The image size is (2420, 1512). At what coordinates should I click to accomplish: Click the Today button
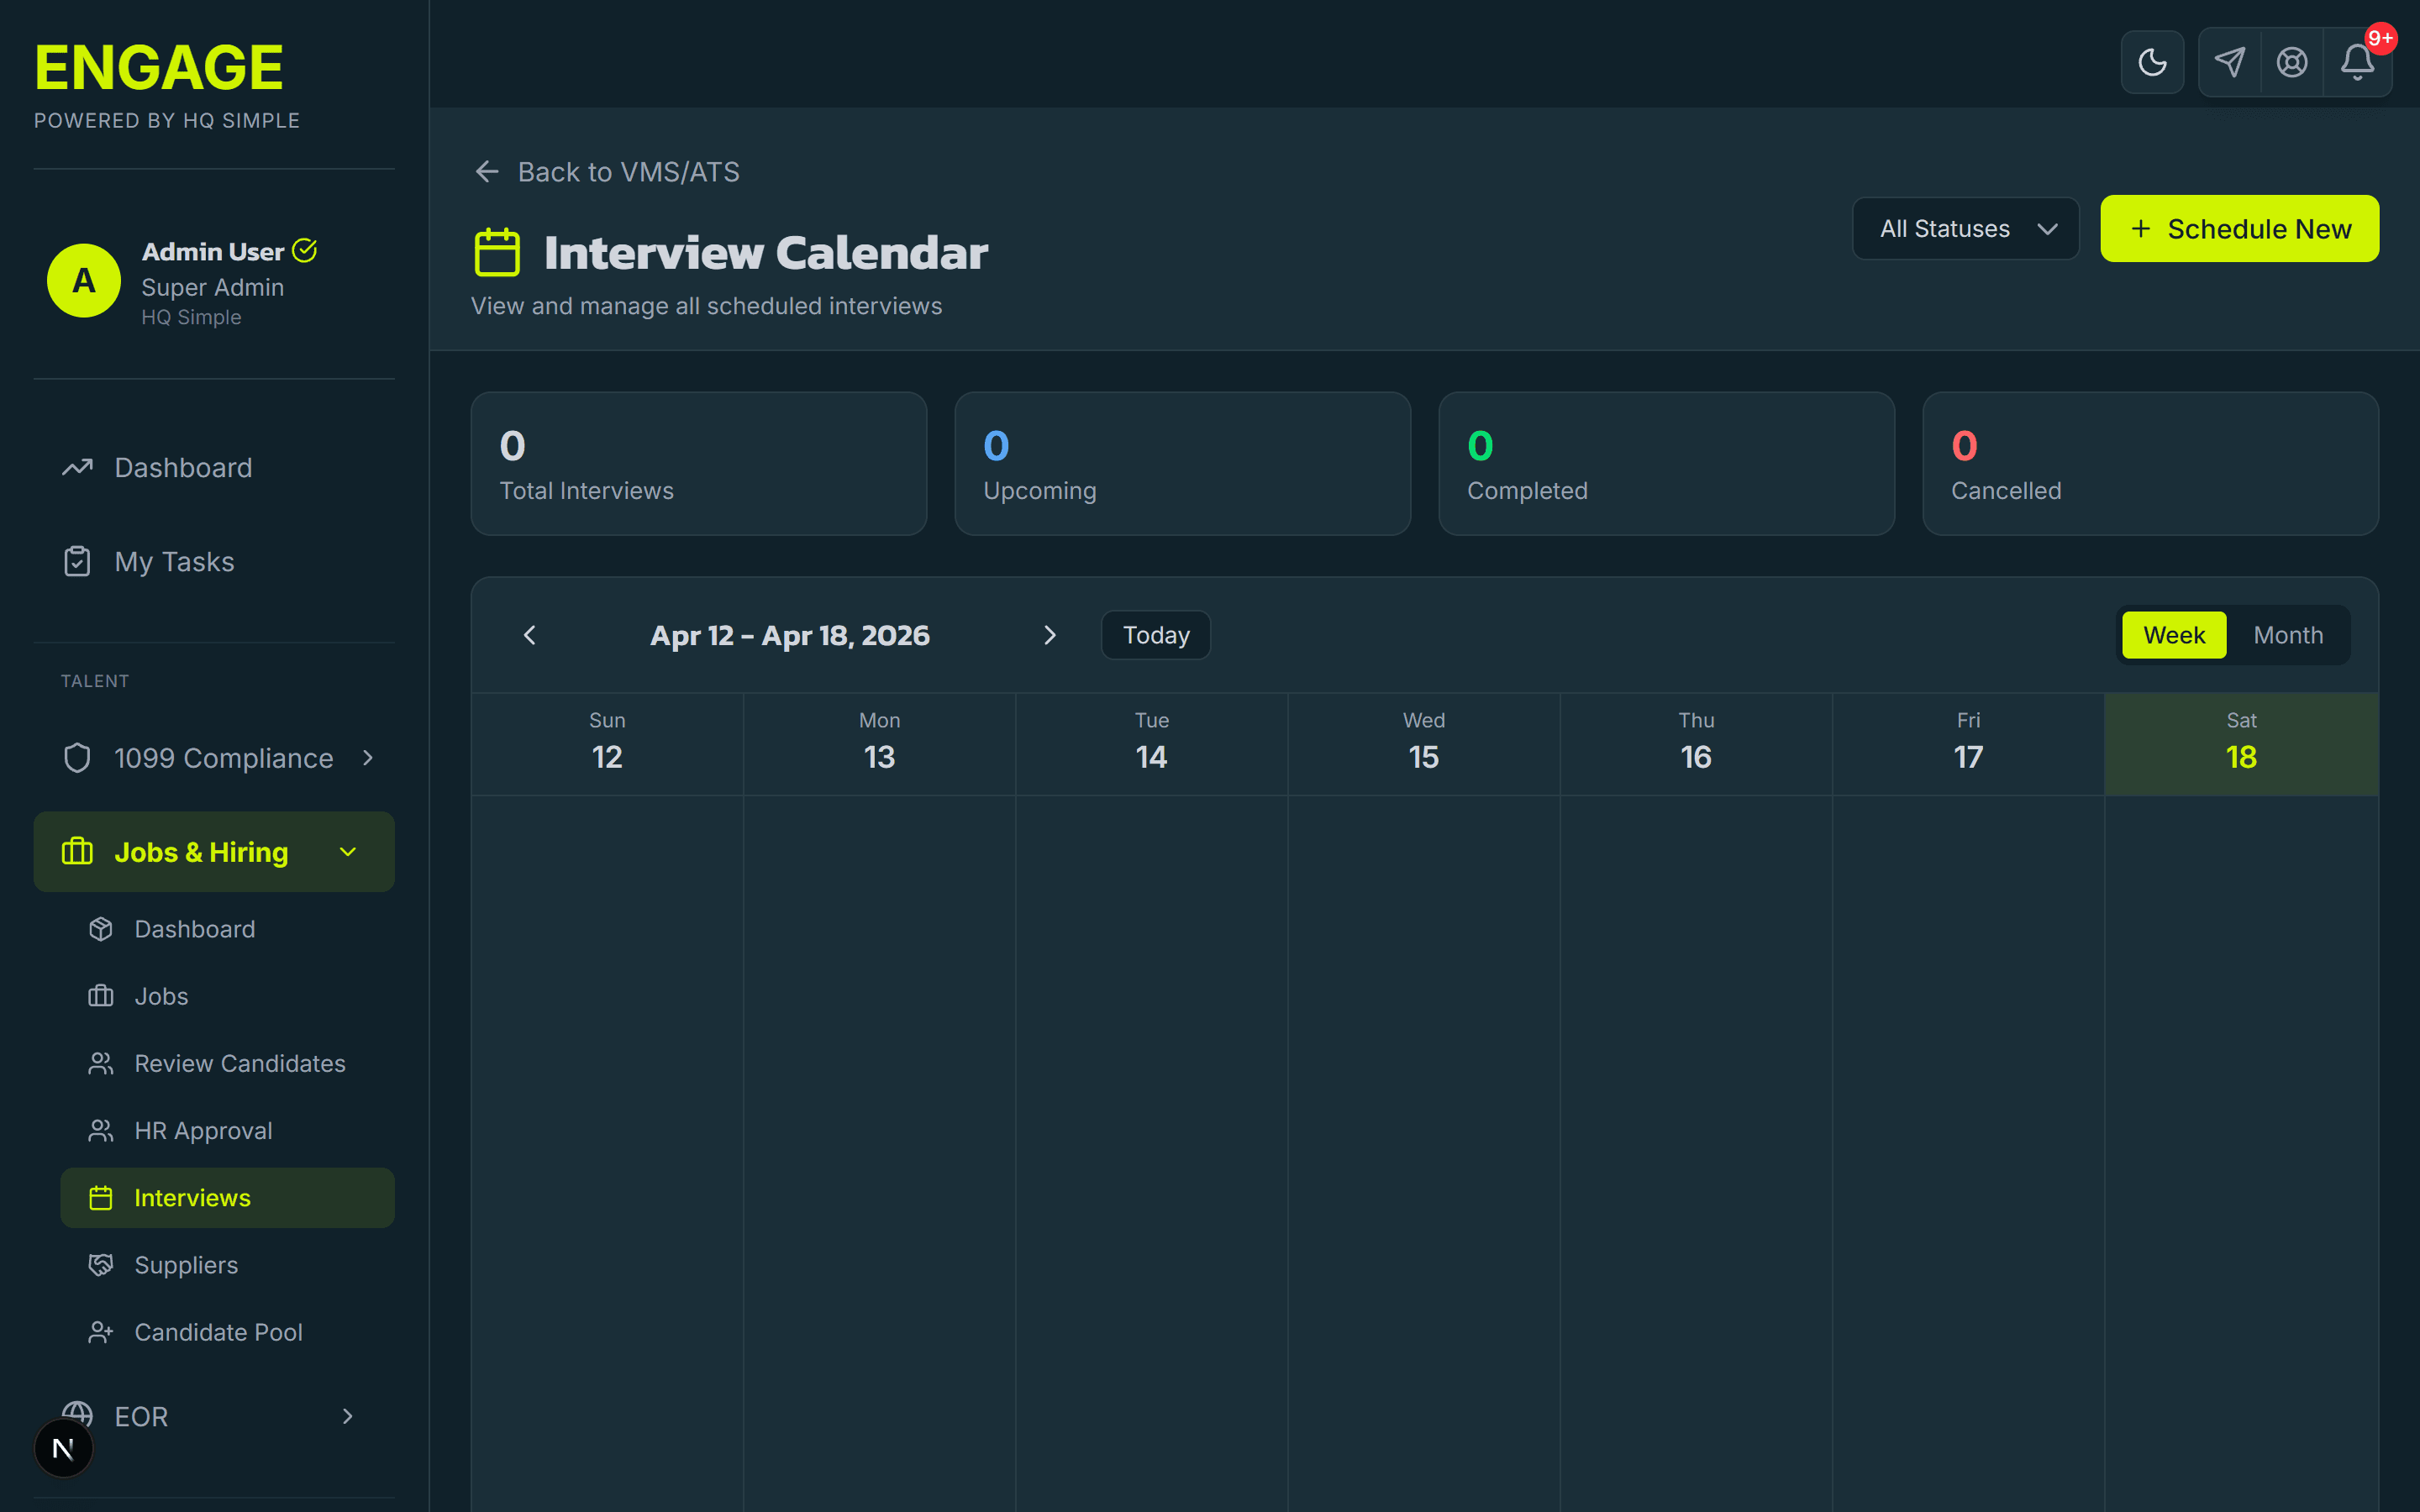(x=1156, y=635)
